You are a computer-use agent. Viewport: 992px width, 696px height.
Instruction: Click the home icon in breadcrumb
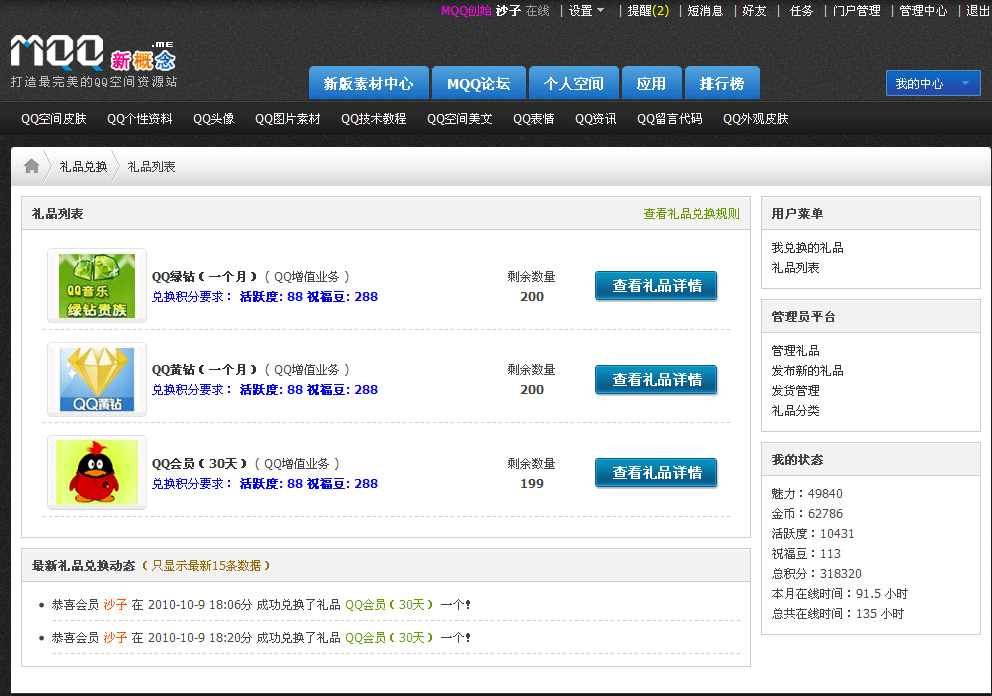31,166
